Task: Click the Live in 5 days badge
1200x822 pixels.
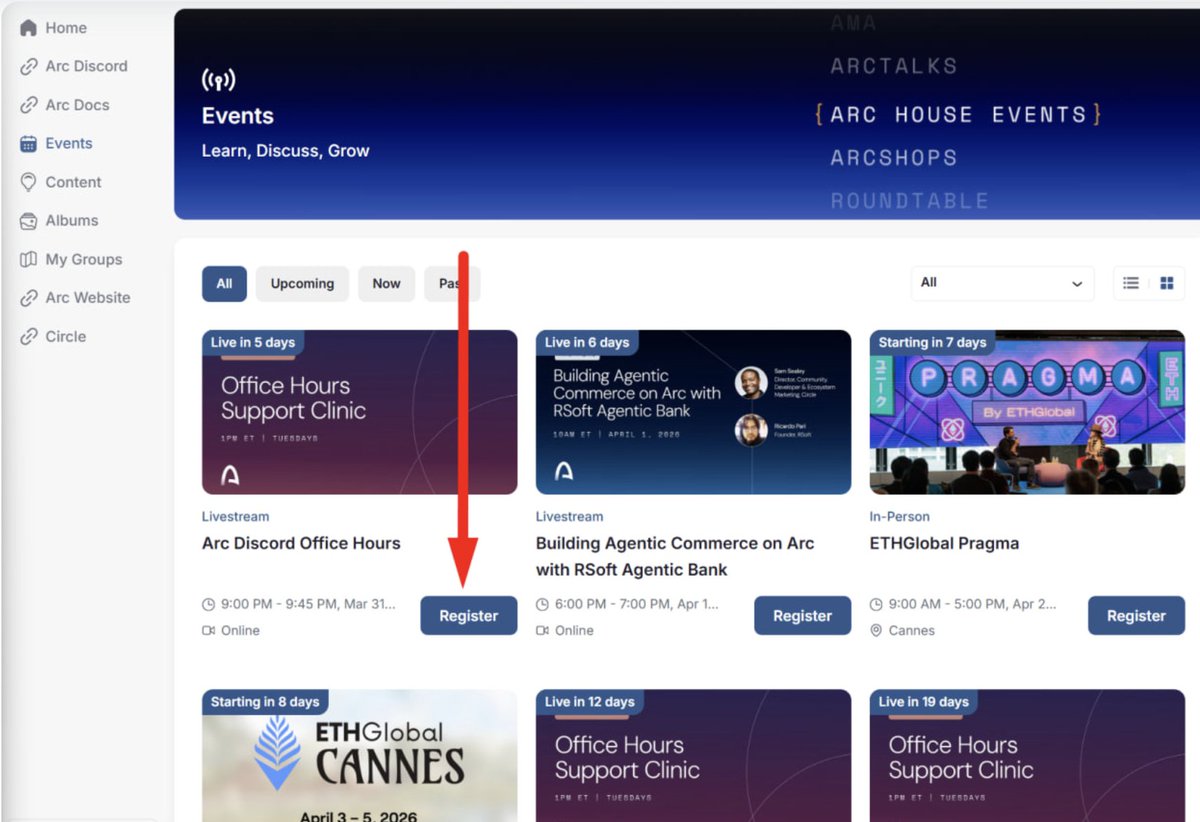Action: [x=253, y=342]
